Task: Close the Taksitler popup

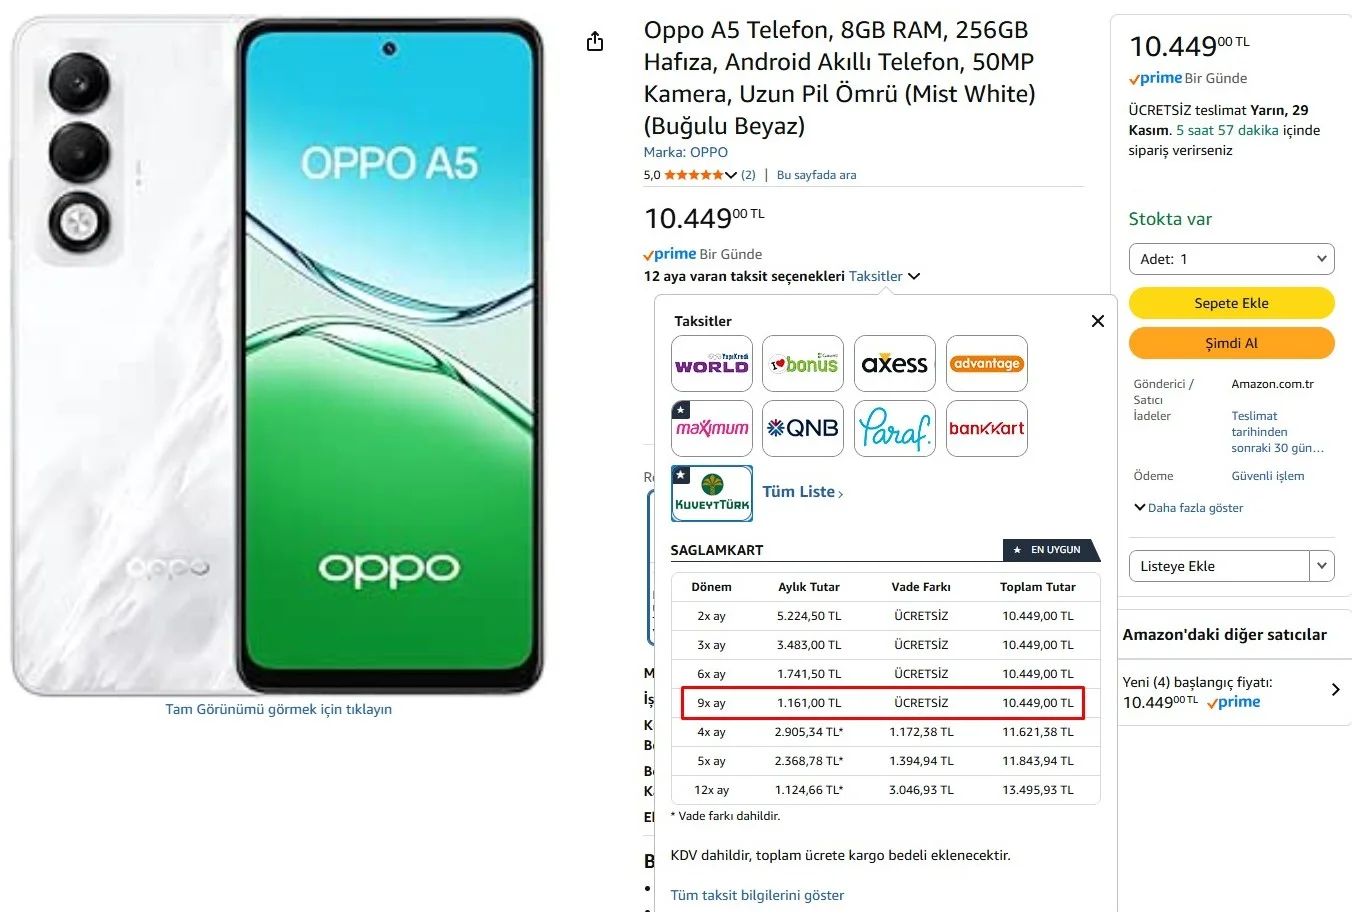Action: (x=1097, y=321)
